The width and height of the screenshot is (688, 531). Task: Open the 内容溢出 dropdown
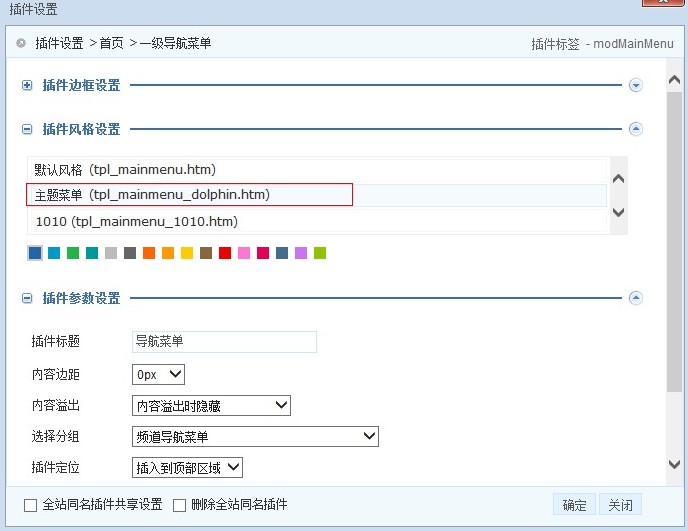pyautogui.click(x=211, y=405)
